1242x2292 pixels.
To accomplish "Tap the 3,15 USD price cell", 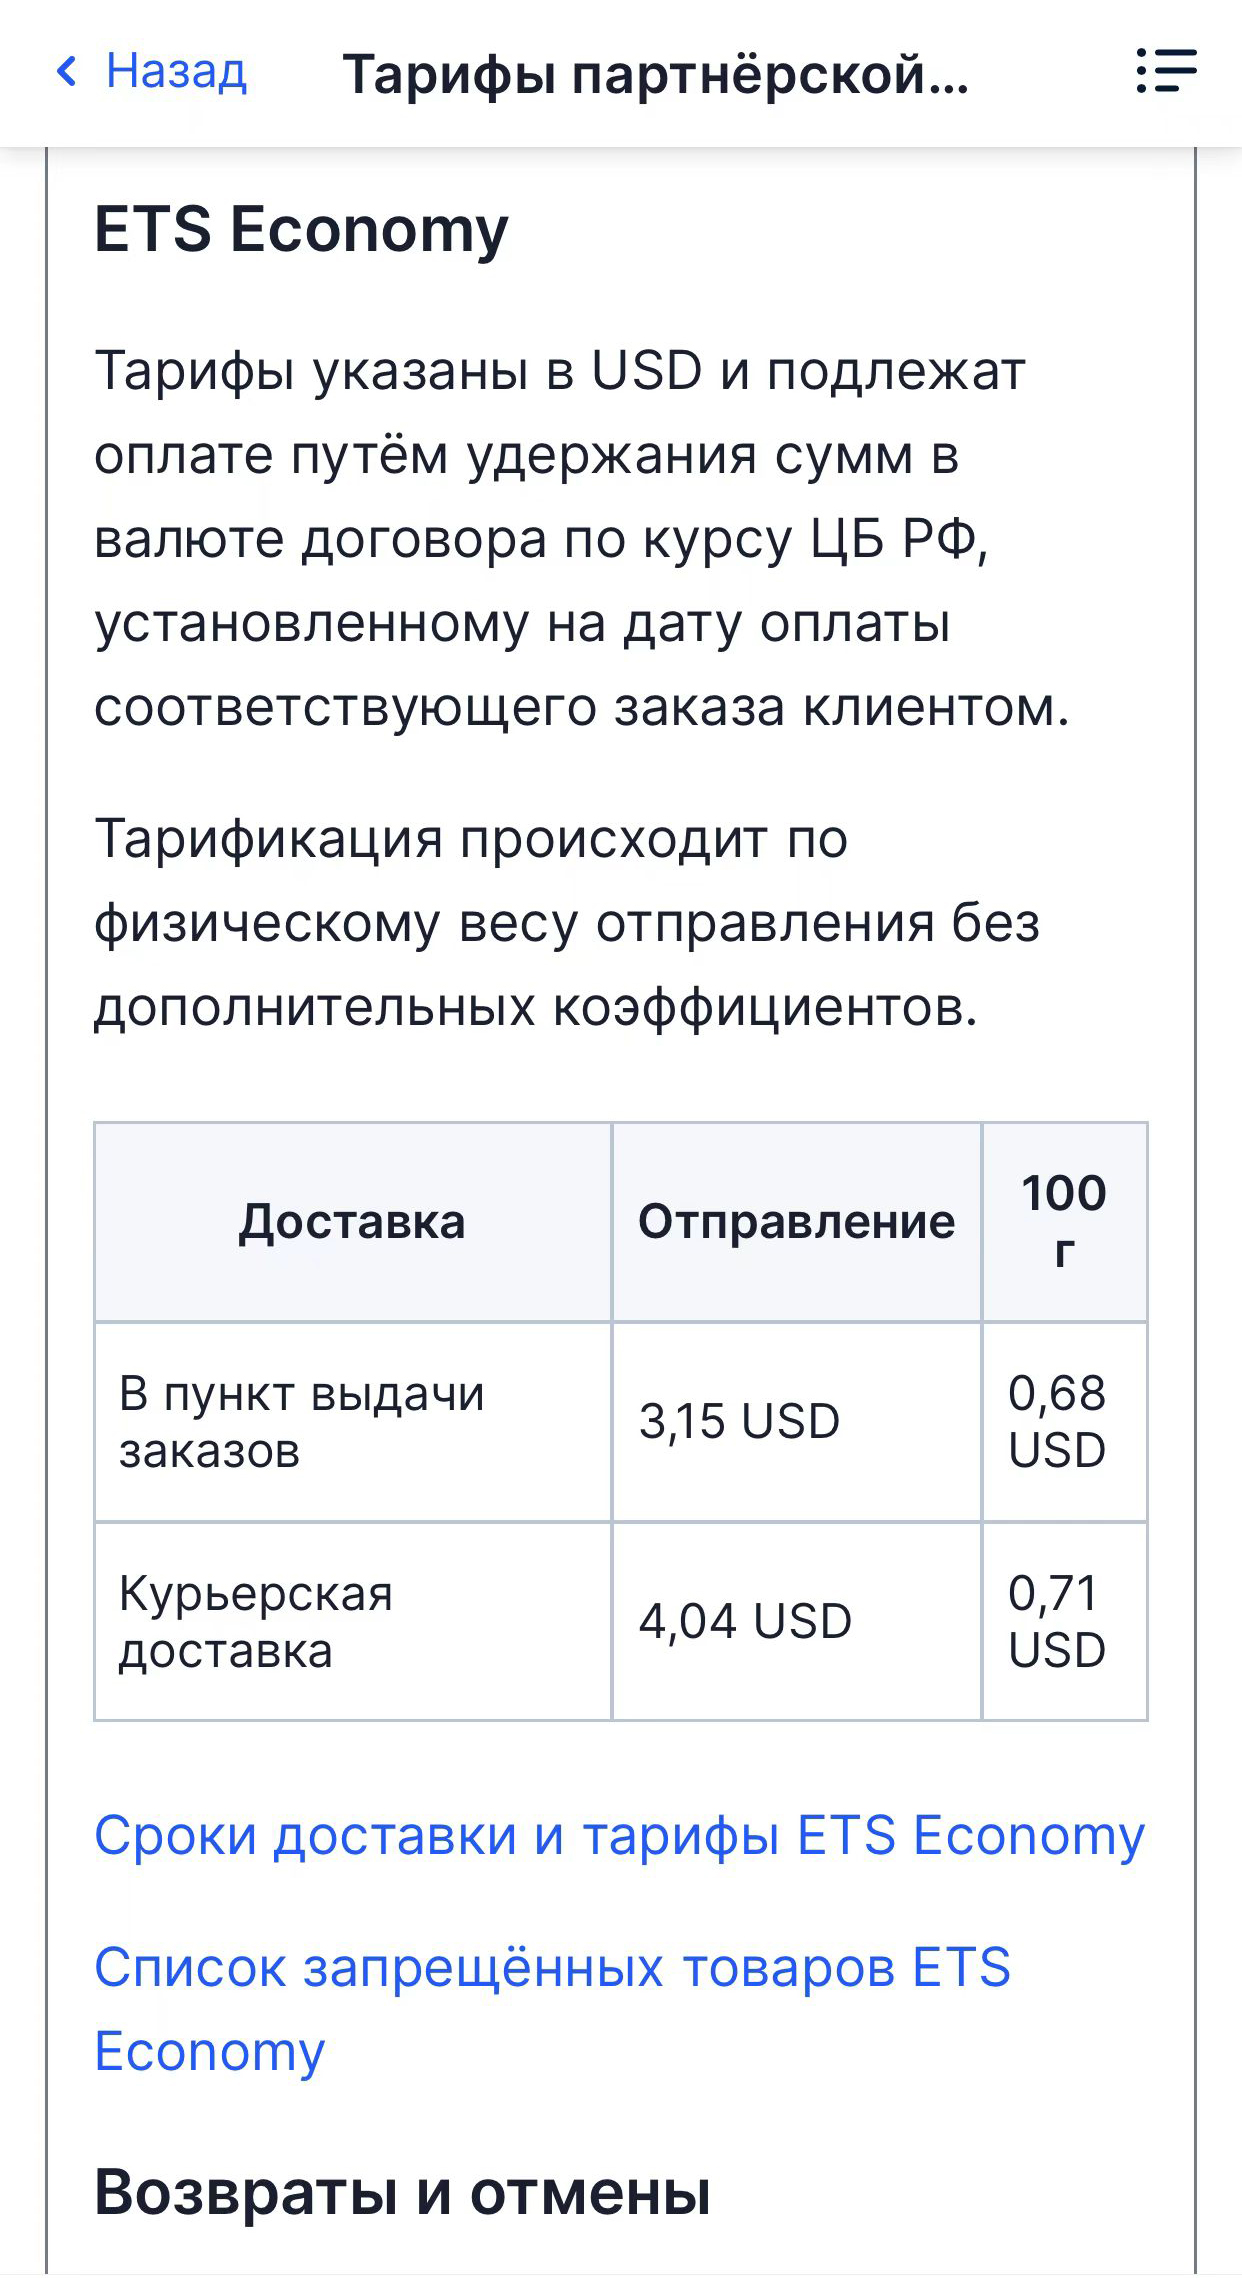I will coord(739,1421).
